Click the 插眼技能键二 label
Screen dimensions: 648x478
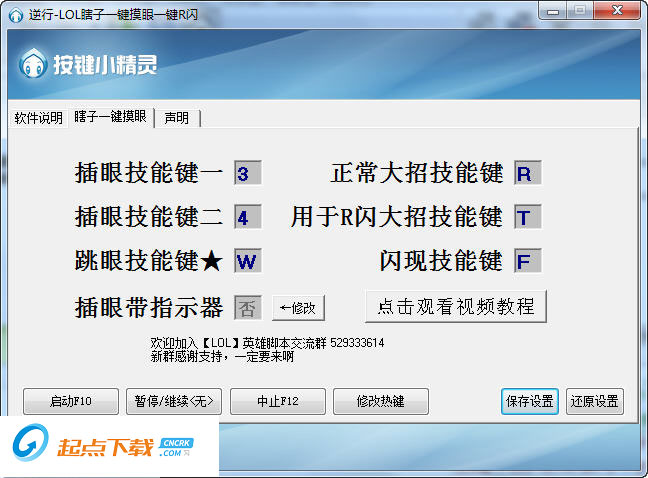pos(149,216)
